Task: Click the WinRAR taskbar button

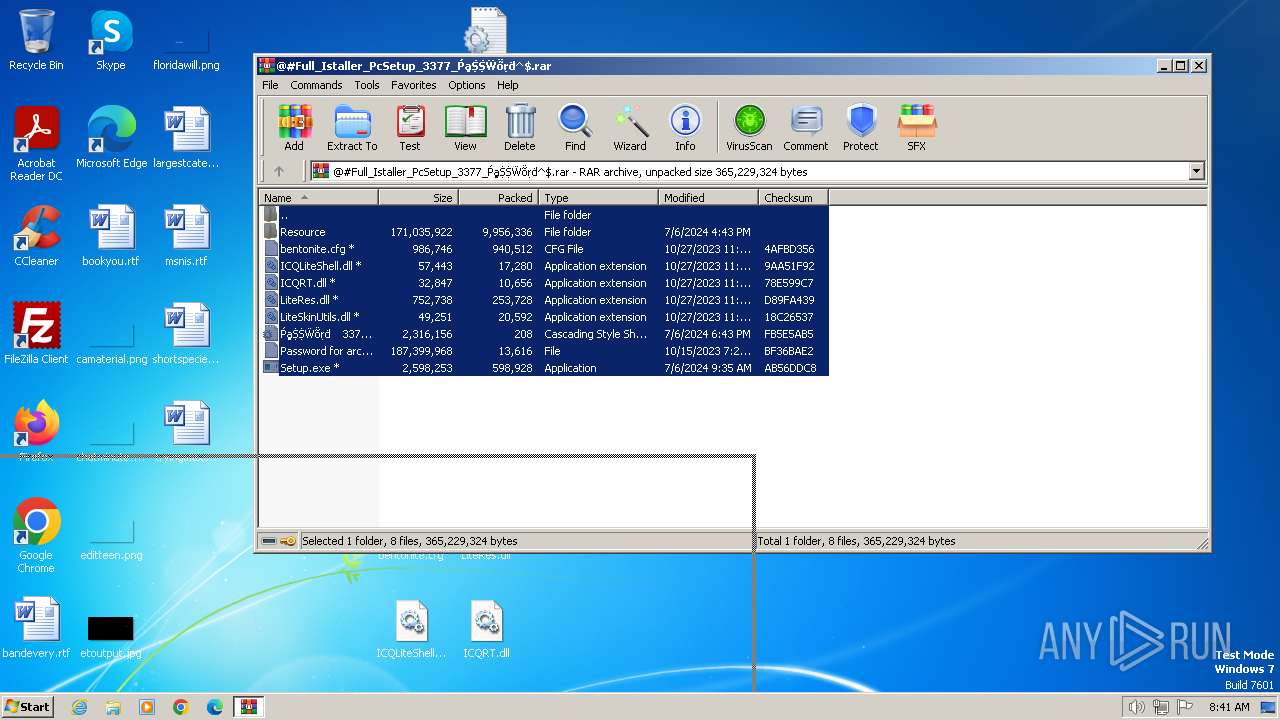Action: 248,707
